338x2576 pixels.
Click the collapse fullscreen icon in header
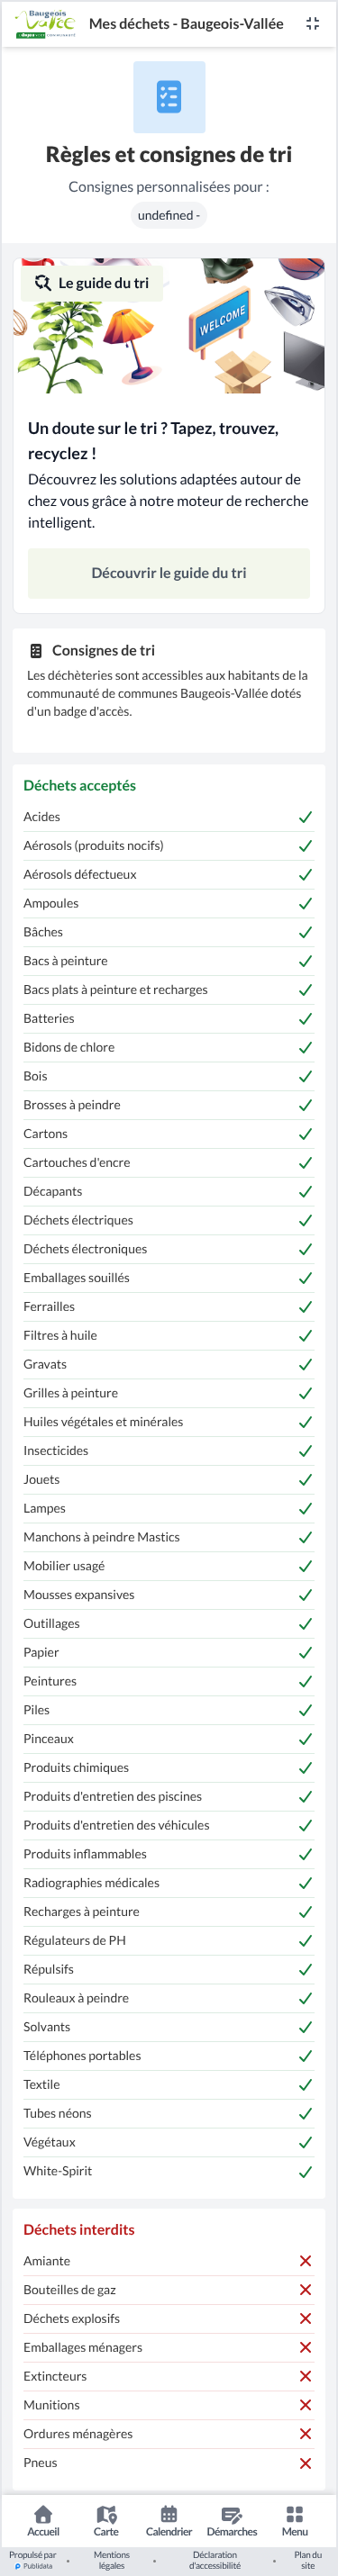pyautogui.click(x=312, y=24)
